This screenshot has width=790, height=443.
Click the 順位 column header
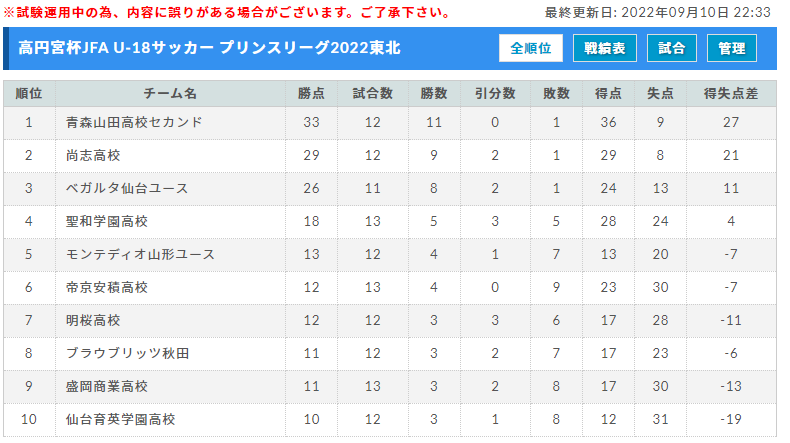click(x=29, y=93)
